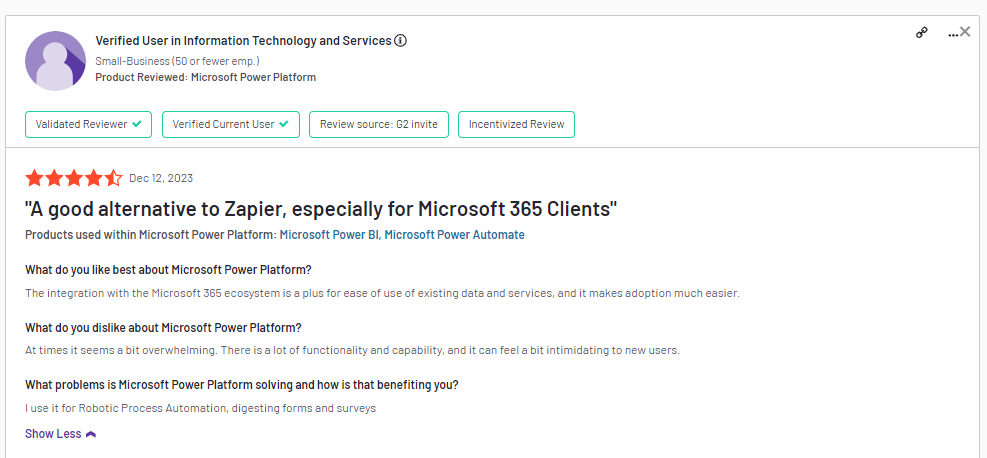Click 'Product Reviewed: Microsoft Power Platform' text

point(206,77)
